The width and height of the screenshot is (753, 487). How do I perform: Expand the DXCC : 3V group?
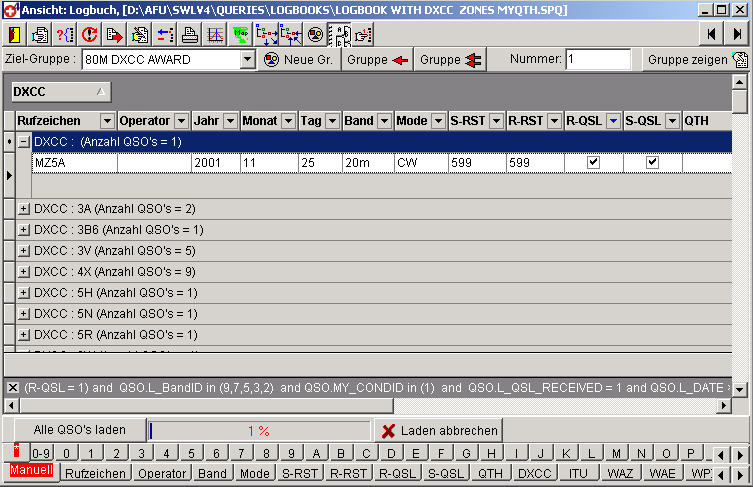(23, 251)
